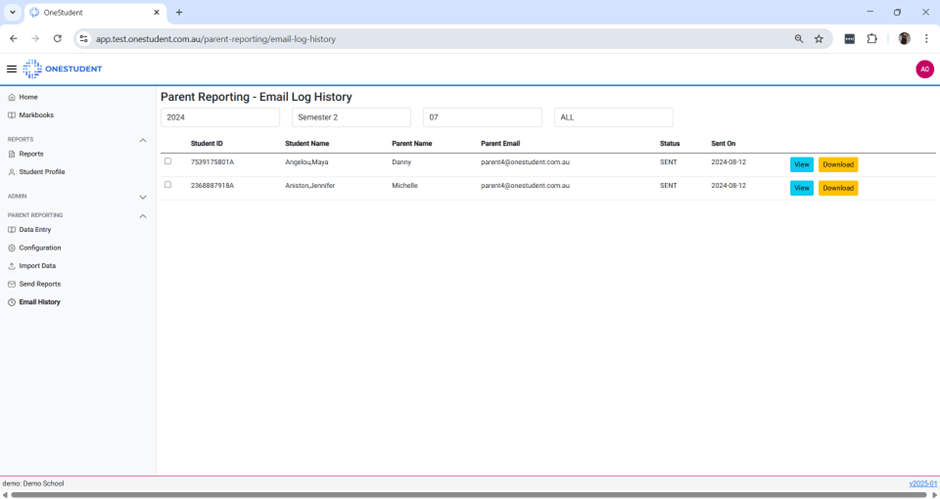This screenshot has width=940, height=499.
Task: Click the horizontal scrollbar at bottom
Action: (470, 495)
